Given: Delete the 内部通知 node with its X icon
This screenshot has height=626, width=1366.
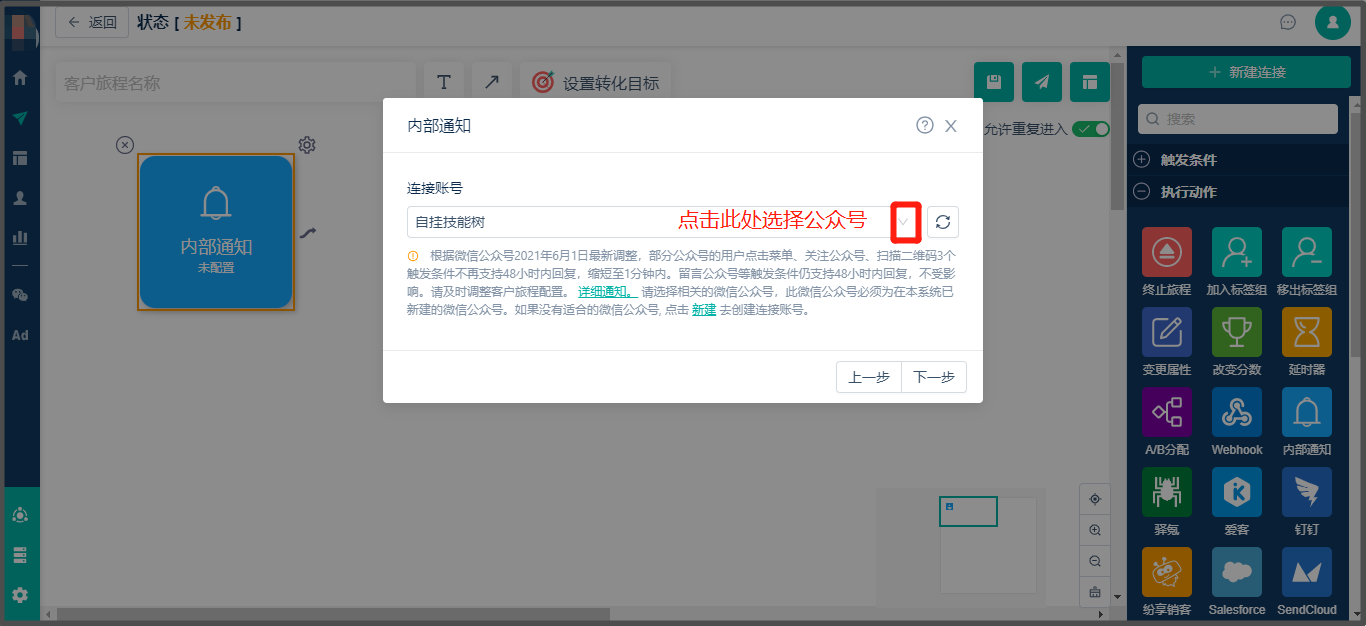Looking at the screenshot, I should [x=124, y=145].
